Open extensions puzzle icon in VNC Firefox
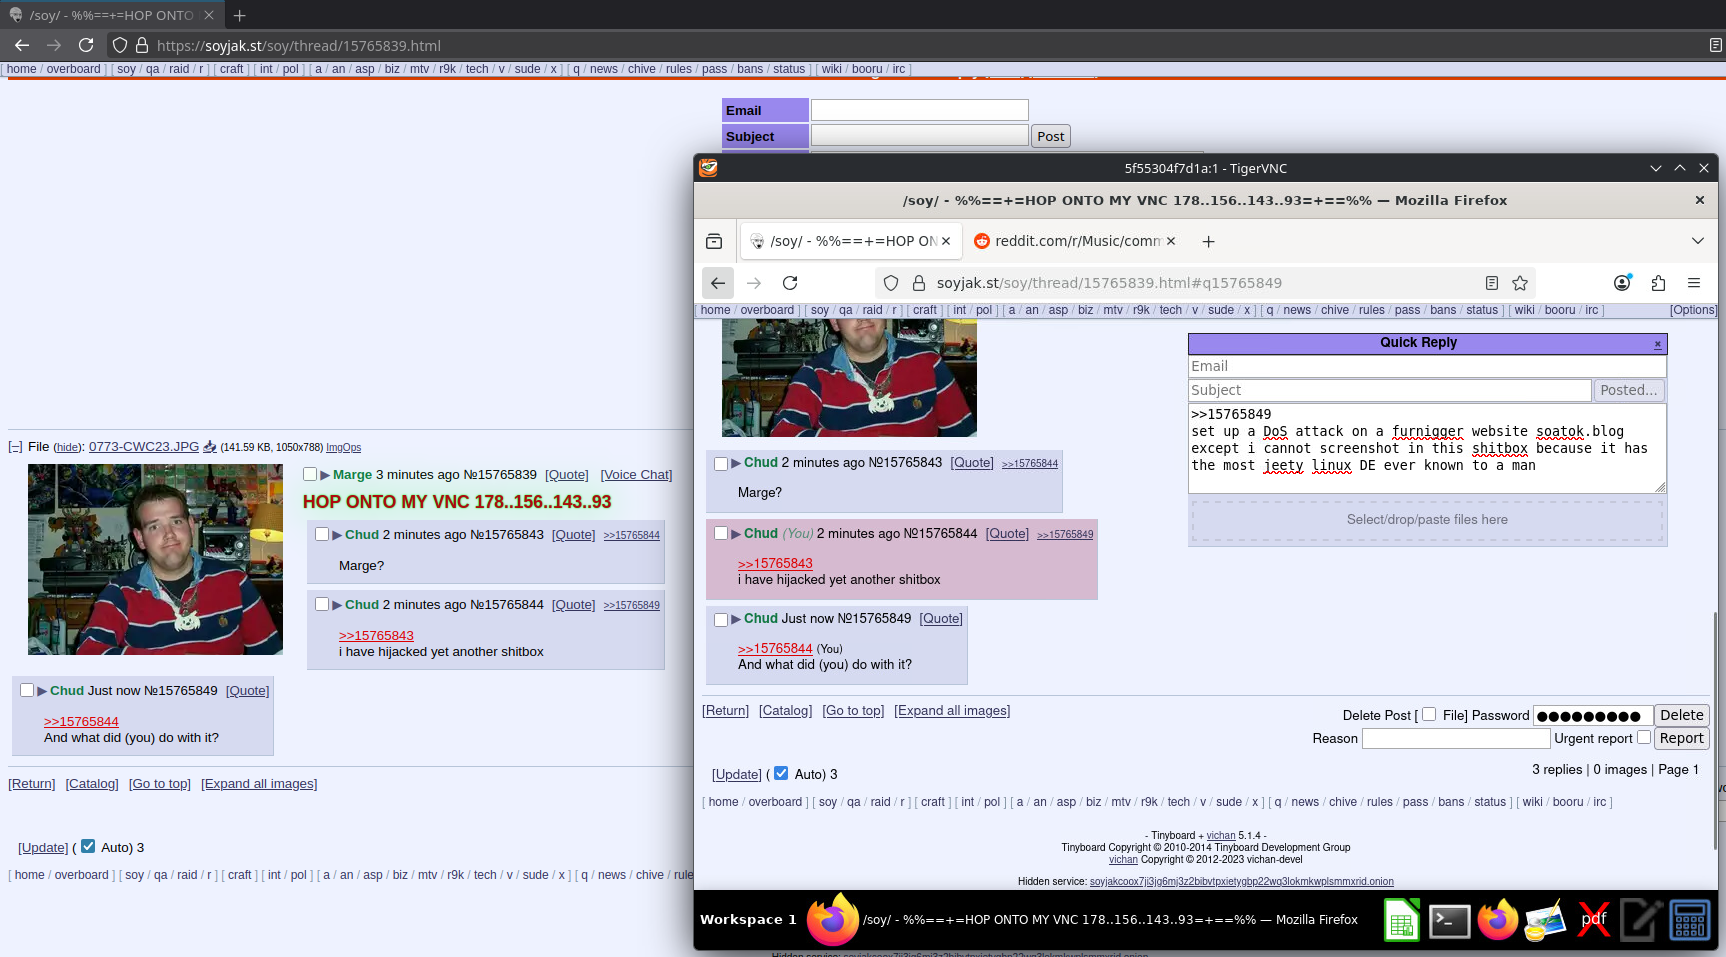 coord(1658,283)
